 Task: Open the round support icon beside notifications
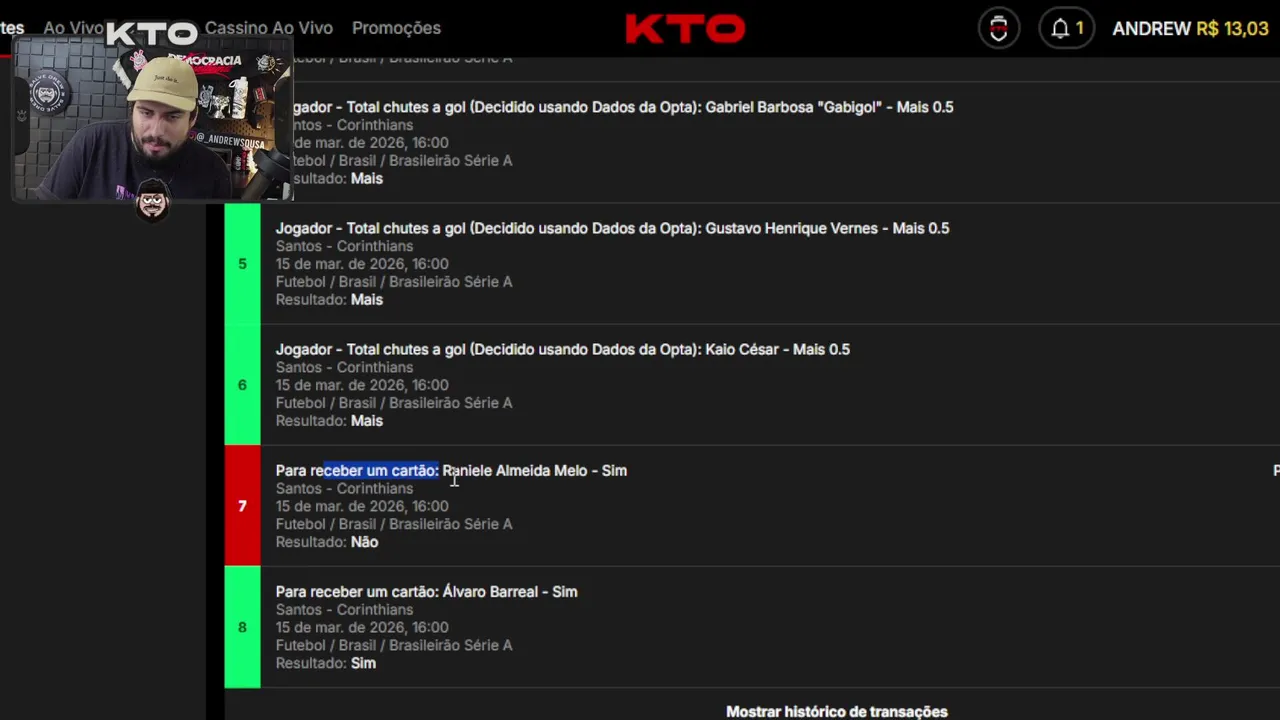[x=998, y=29]
